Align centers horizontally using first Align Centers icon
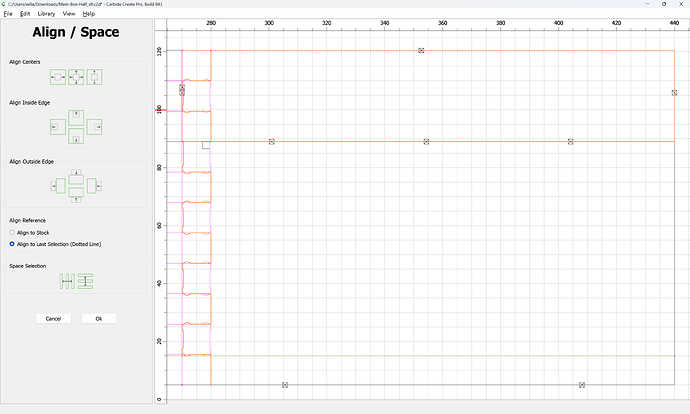The image size is (690, 414). [x=58, y=77]
